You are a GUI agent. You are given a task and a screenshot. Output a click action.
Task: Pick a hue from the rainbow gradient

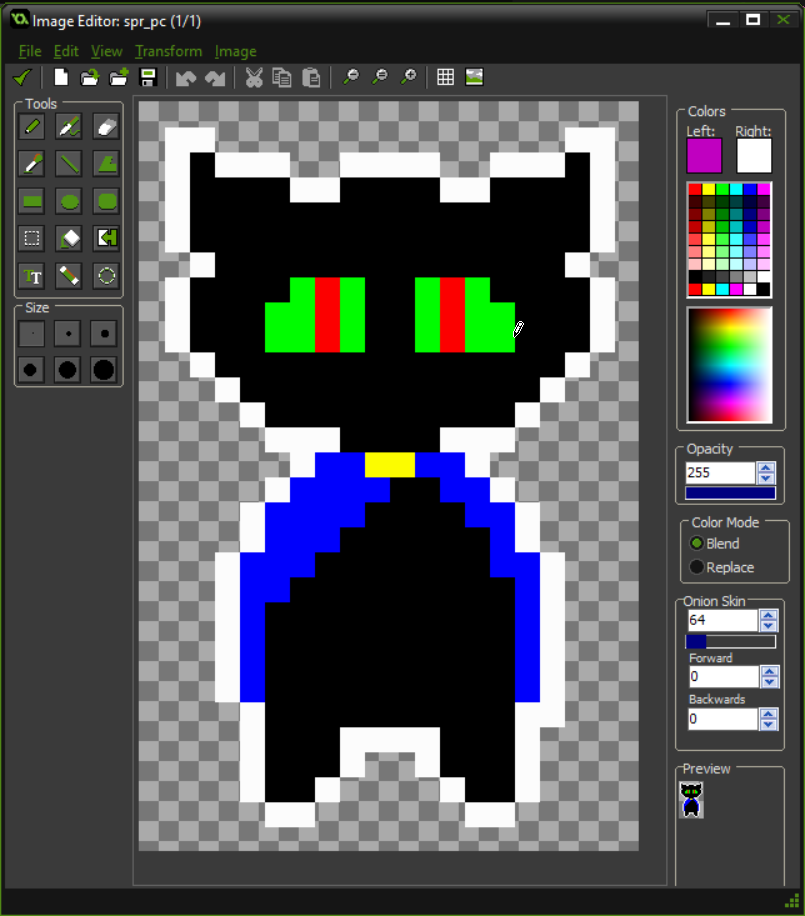pos(730,365)
